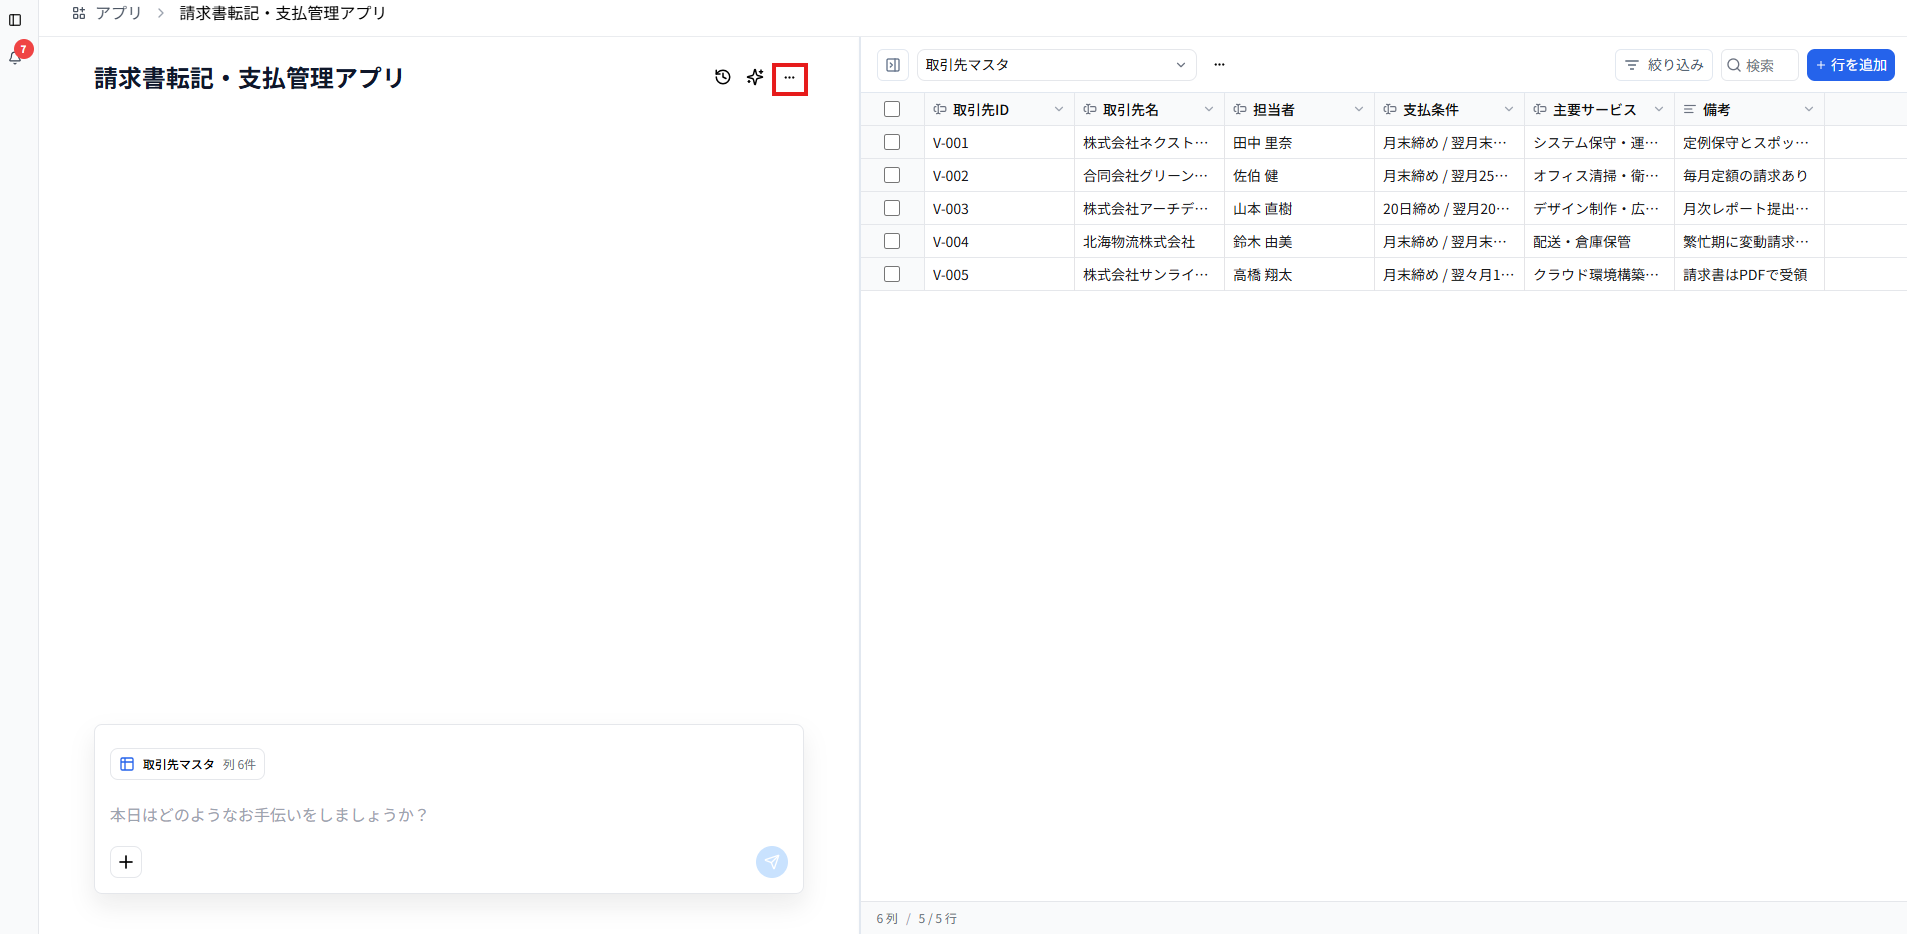The width and height of the screenshot is (1907, 934).
Task: Toggle the left sidebar panel icon
Action: point(15,20)
